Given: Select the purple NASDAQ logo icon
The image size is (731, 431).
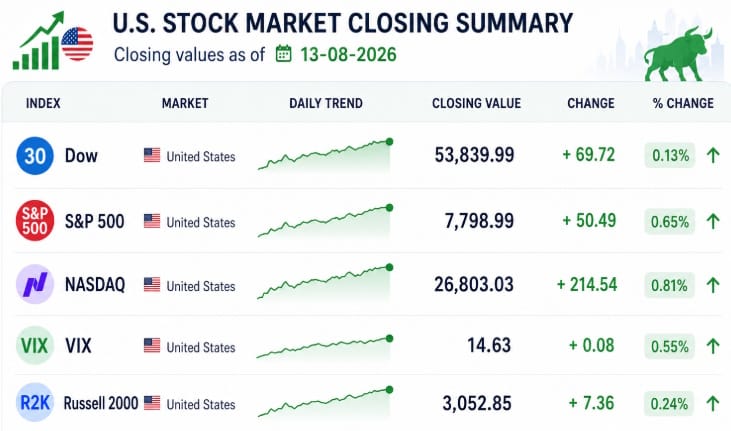Looking at the screenshot, I should coord(35,284).
